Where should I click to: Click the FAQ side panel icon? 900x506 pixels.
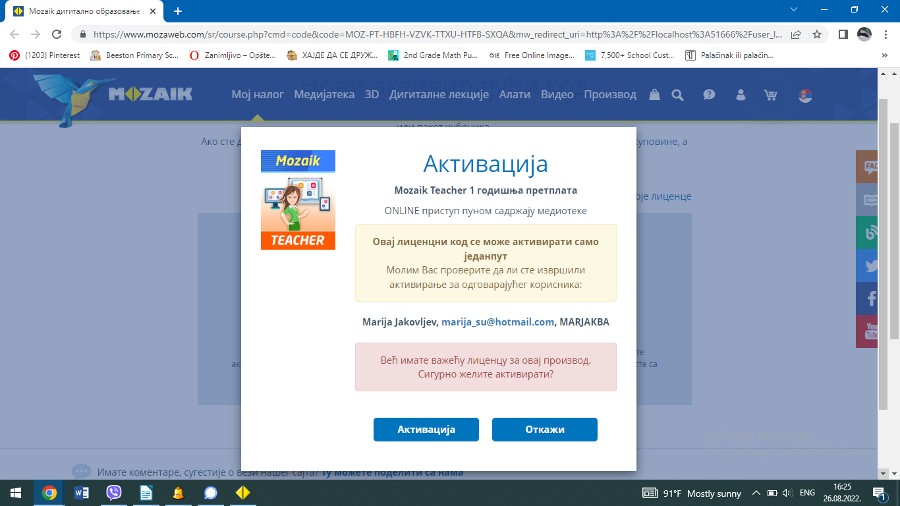(x=867, y=166)
